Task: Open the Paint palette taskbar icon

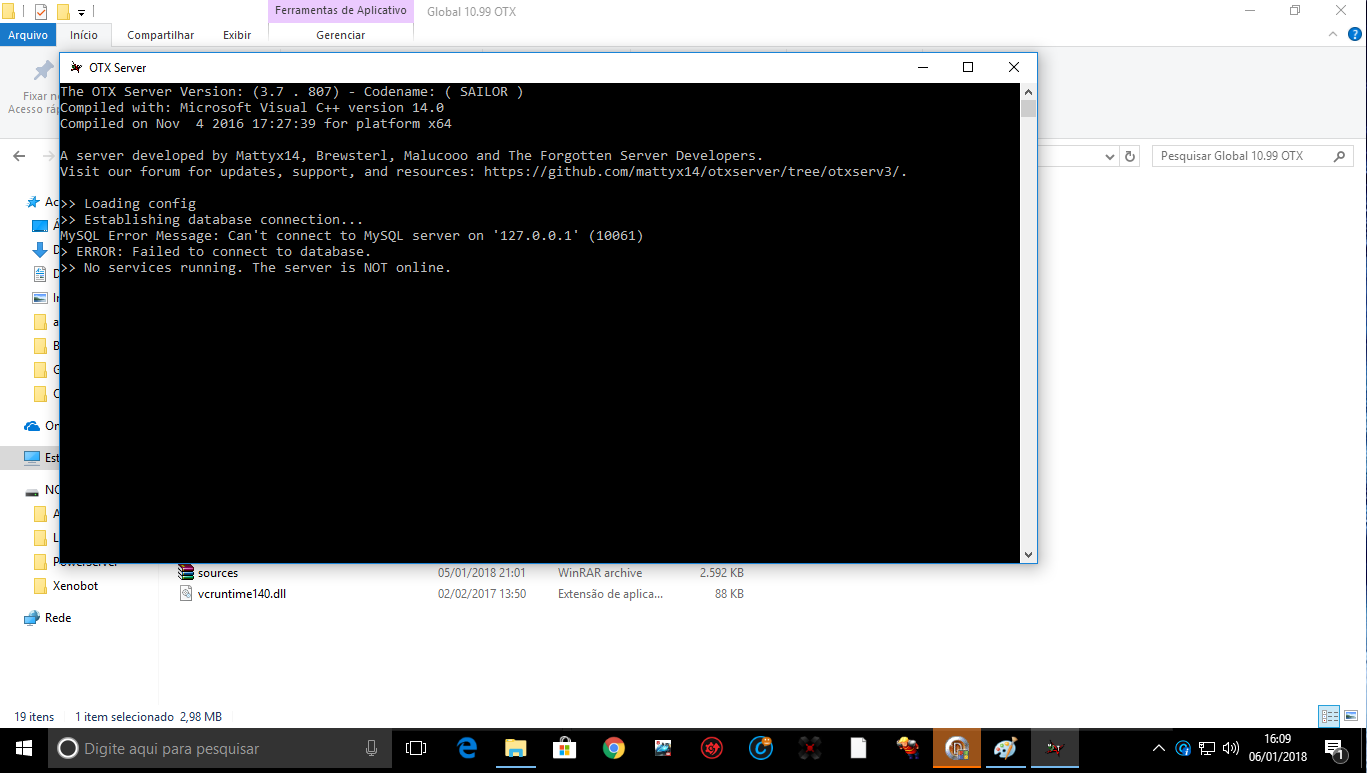Action: click(1005, 748)
